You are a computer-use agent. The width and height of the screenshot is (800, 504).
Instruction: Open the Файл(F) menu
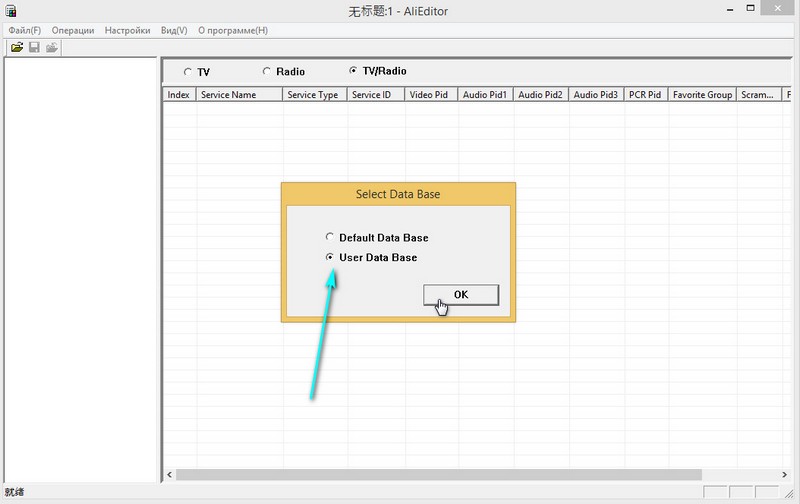click(24, 31)
